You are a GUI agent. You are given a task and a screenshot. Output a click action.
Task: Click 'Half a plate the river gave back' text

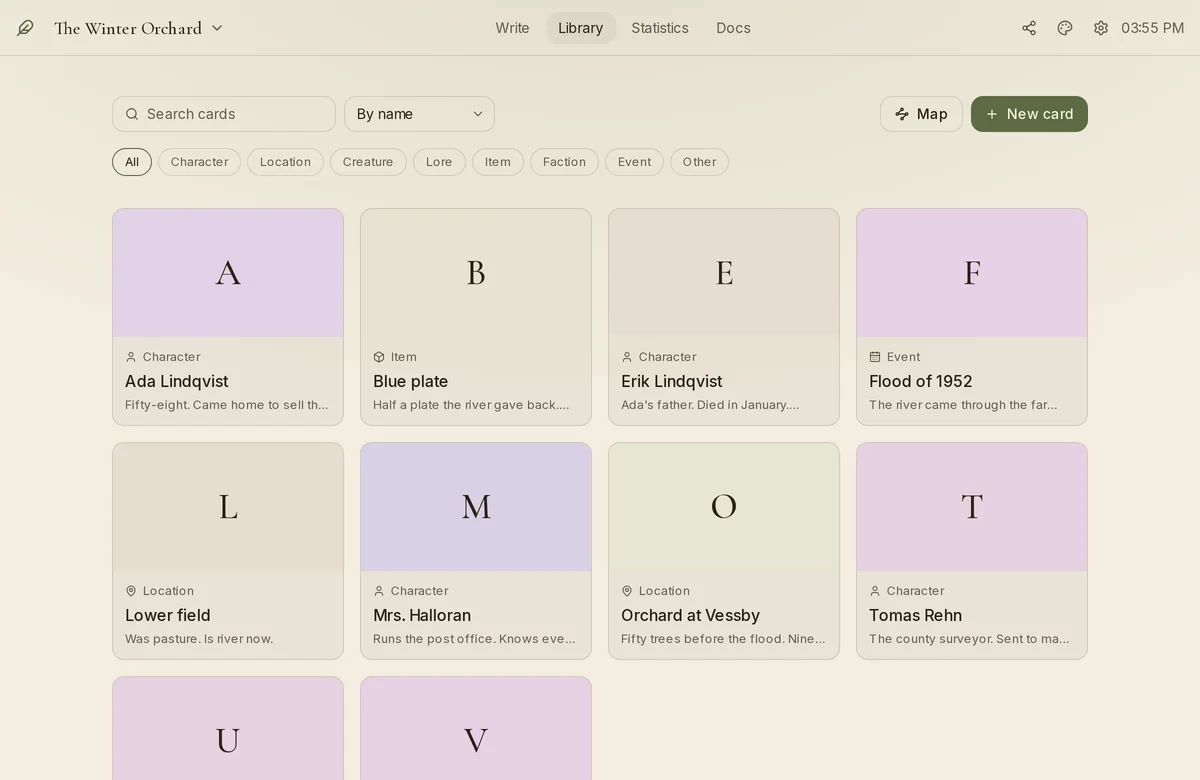(471, 405)
